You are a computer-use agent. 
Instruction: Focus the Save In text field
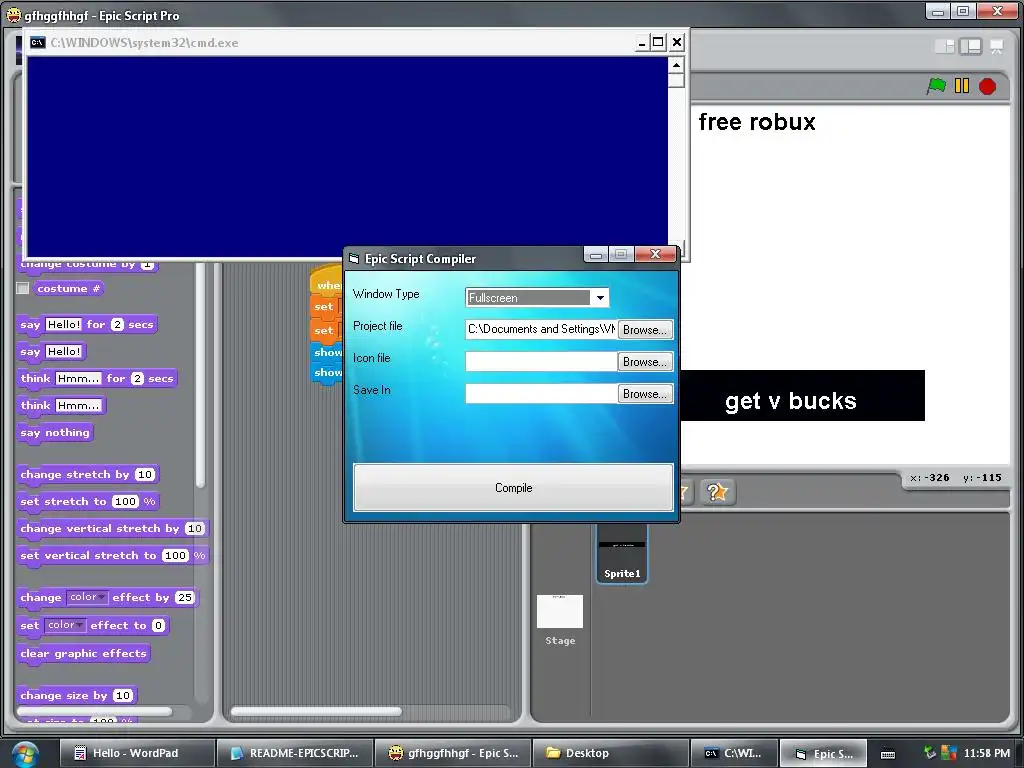tap(541, 393)
